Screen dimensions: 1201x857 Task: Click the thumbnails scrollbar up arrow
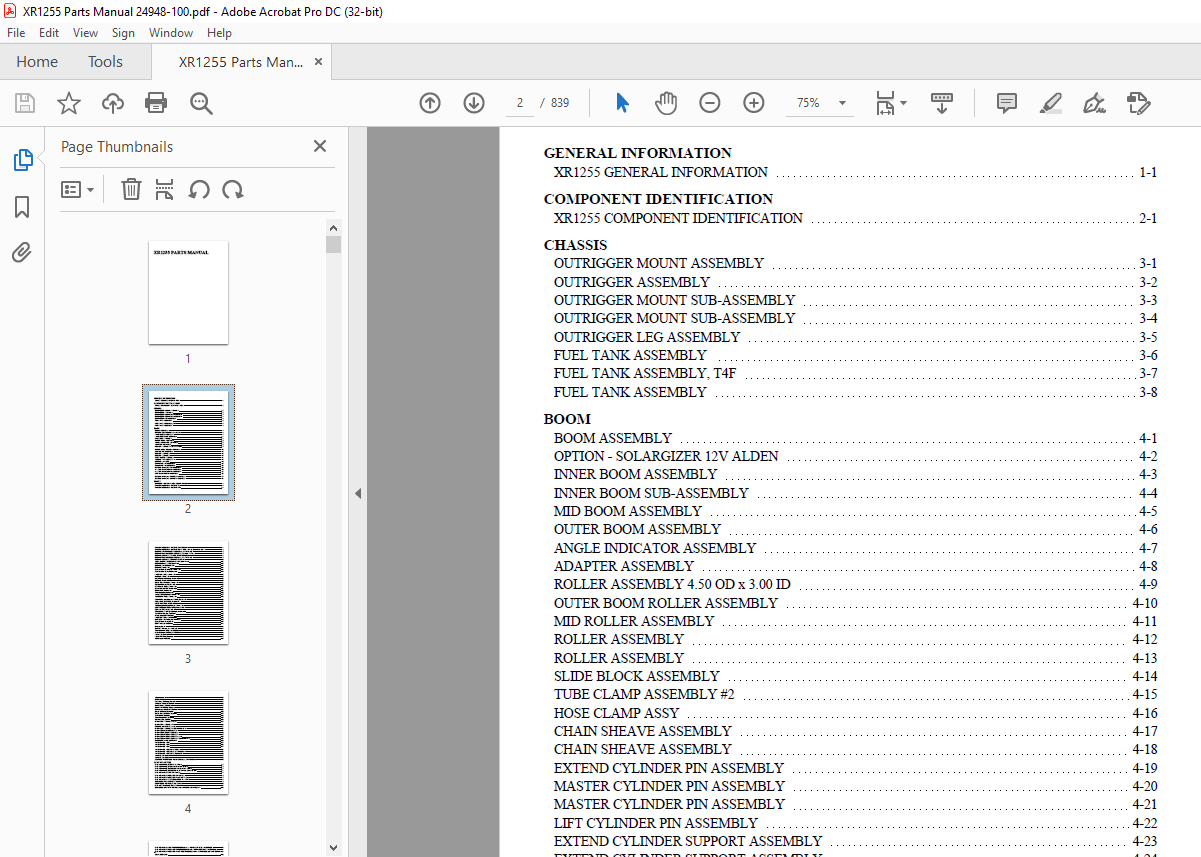(x=334, y=227)
